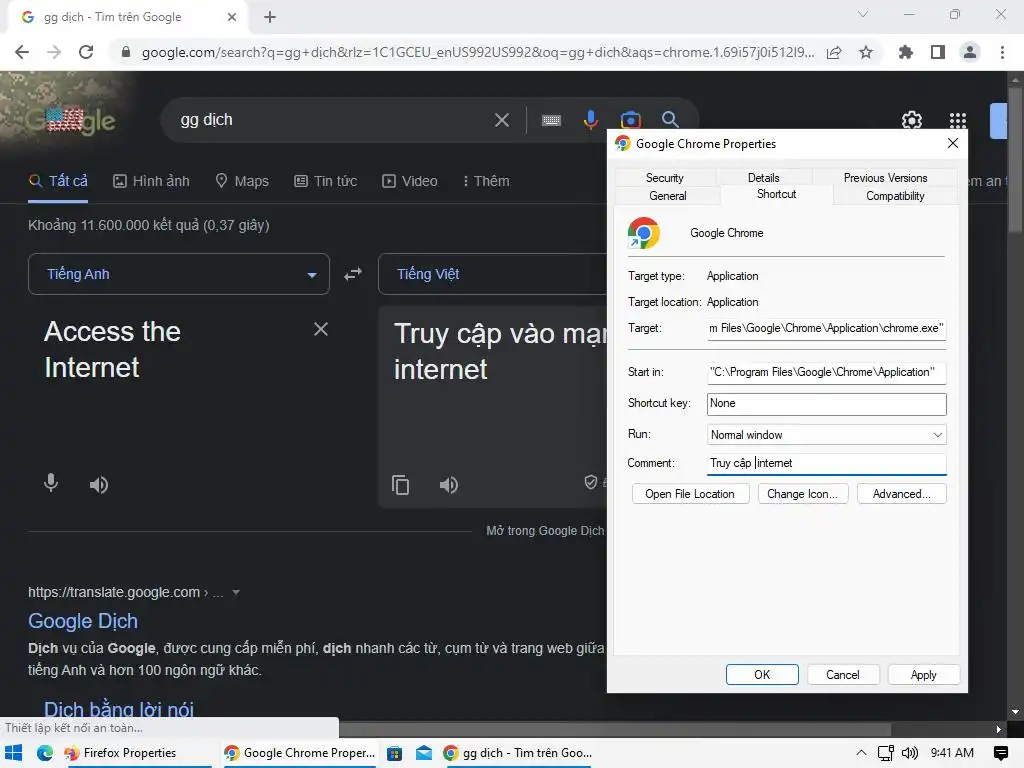Show the notification center
The width and height of the screenshot is (1024, 768).
[1000, 753]
